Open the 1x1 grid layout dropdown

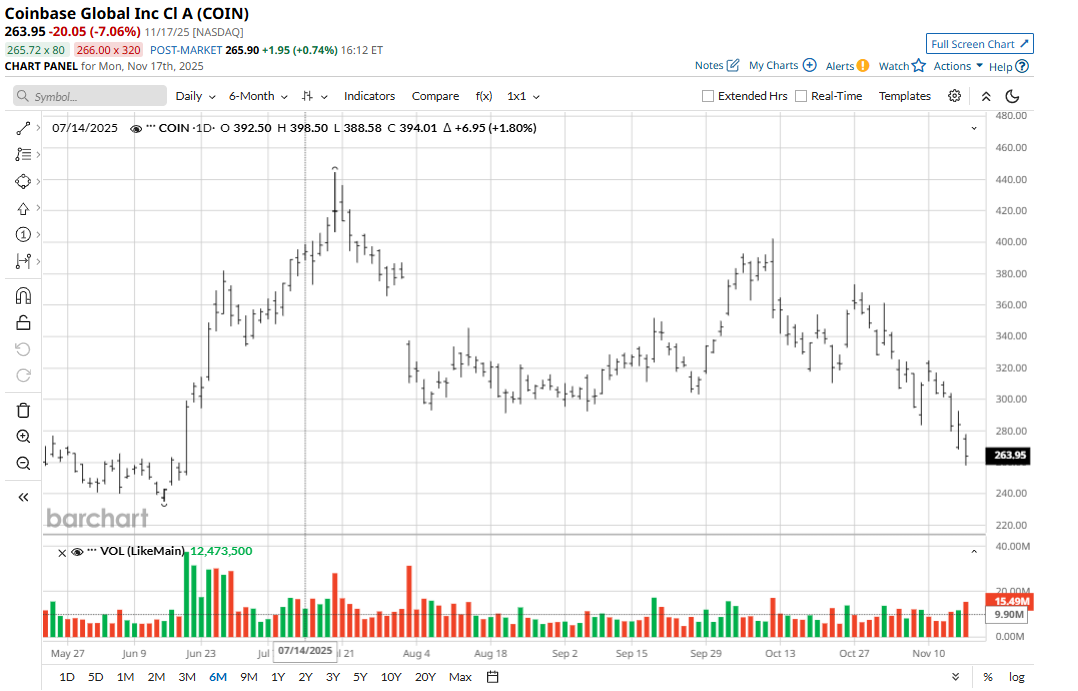(x=523, y=96)
